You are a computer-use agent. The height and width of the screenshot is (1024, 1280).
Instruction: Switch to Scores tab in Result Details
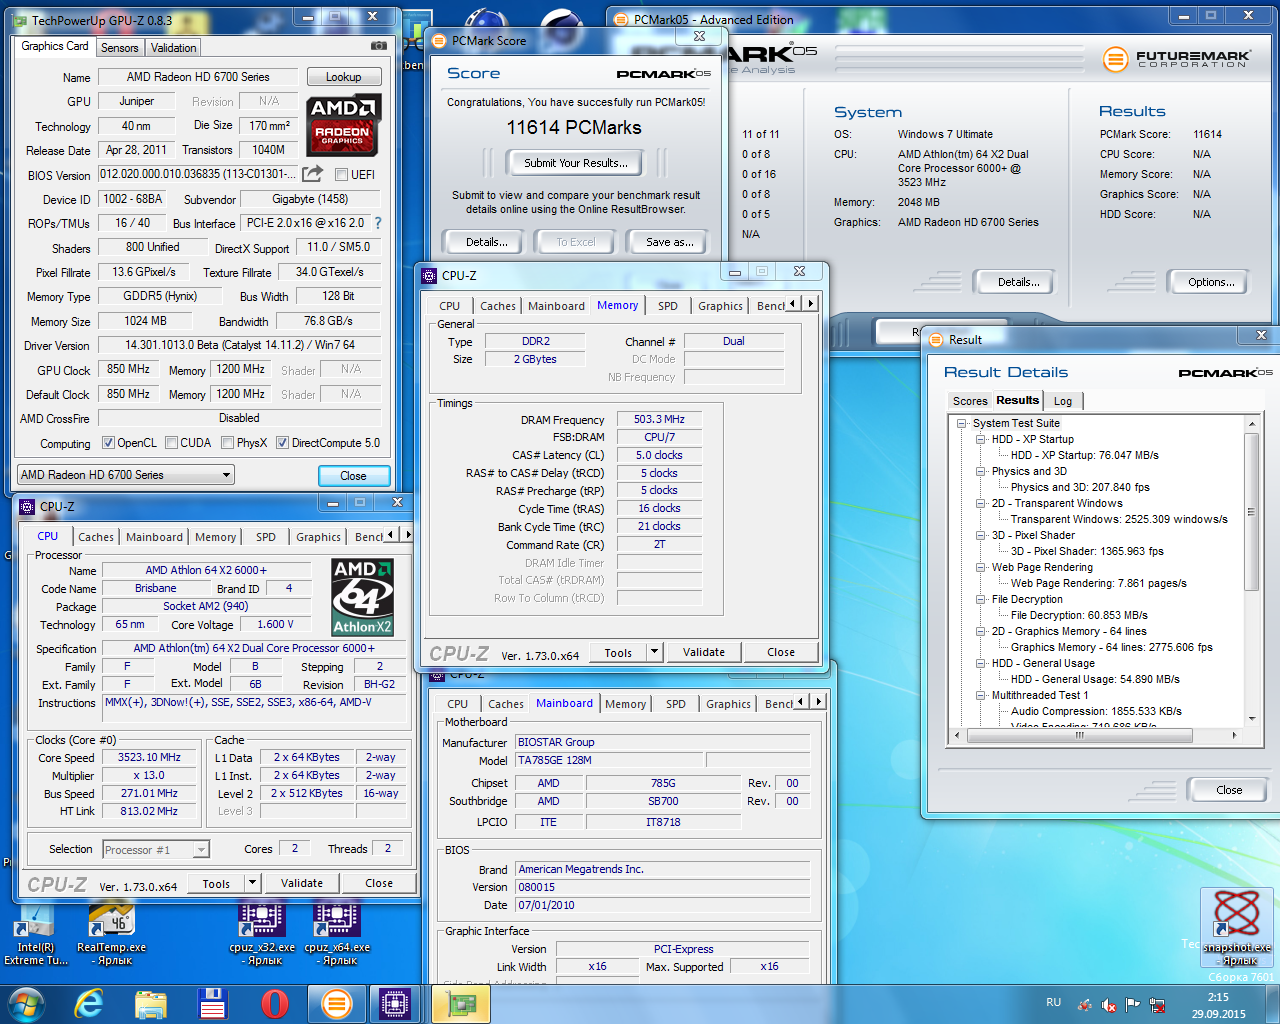pos(970,401)
